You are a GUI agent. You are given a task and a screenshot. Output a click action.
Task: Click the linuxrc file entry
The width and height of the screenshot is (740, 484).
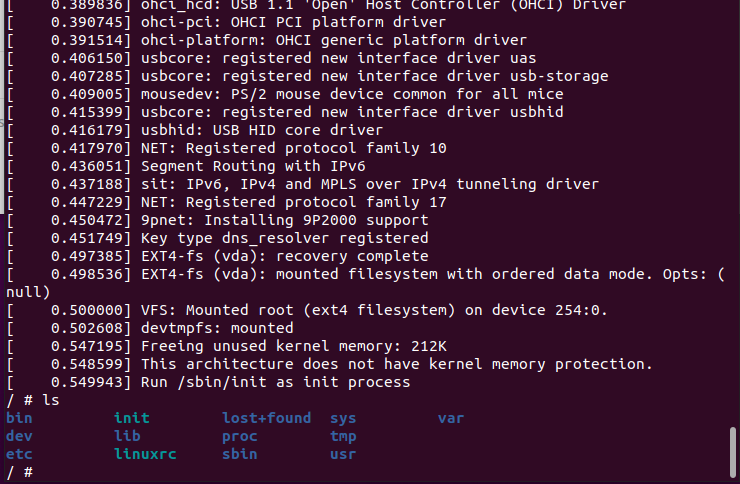[x=145, y=454]
